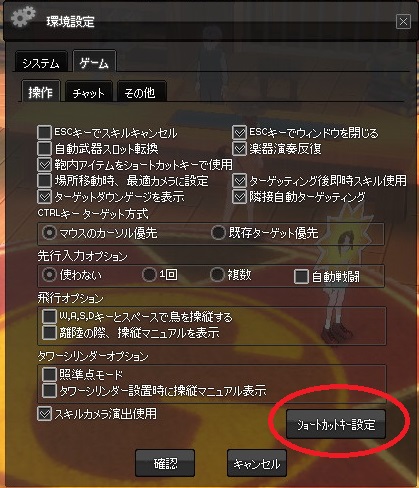Uncheck ESCキーでウィンドウを閉じる
Viewport: 419px width, 488px height.
[x=239, y=133]
